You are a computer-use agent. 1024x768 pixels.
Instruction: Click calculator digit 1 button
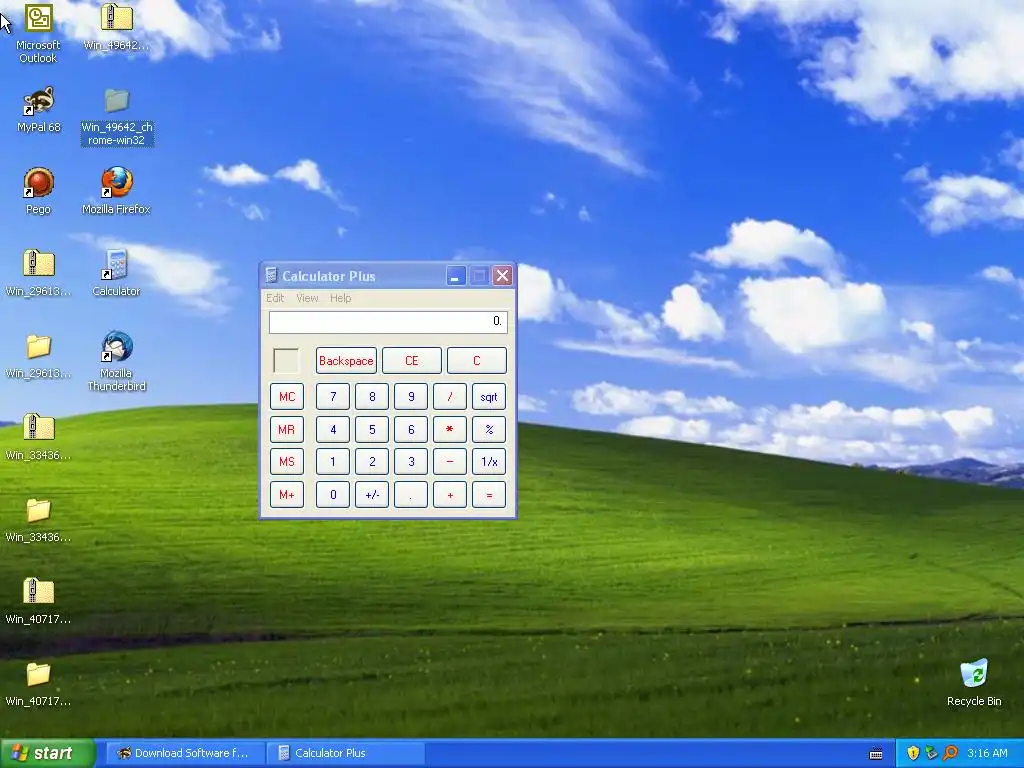(333, 462)
